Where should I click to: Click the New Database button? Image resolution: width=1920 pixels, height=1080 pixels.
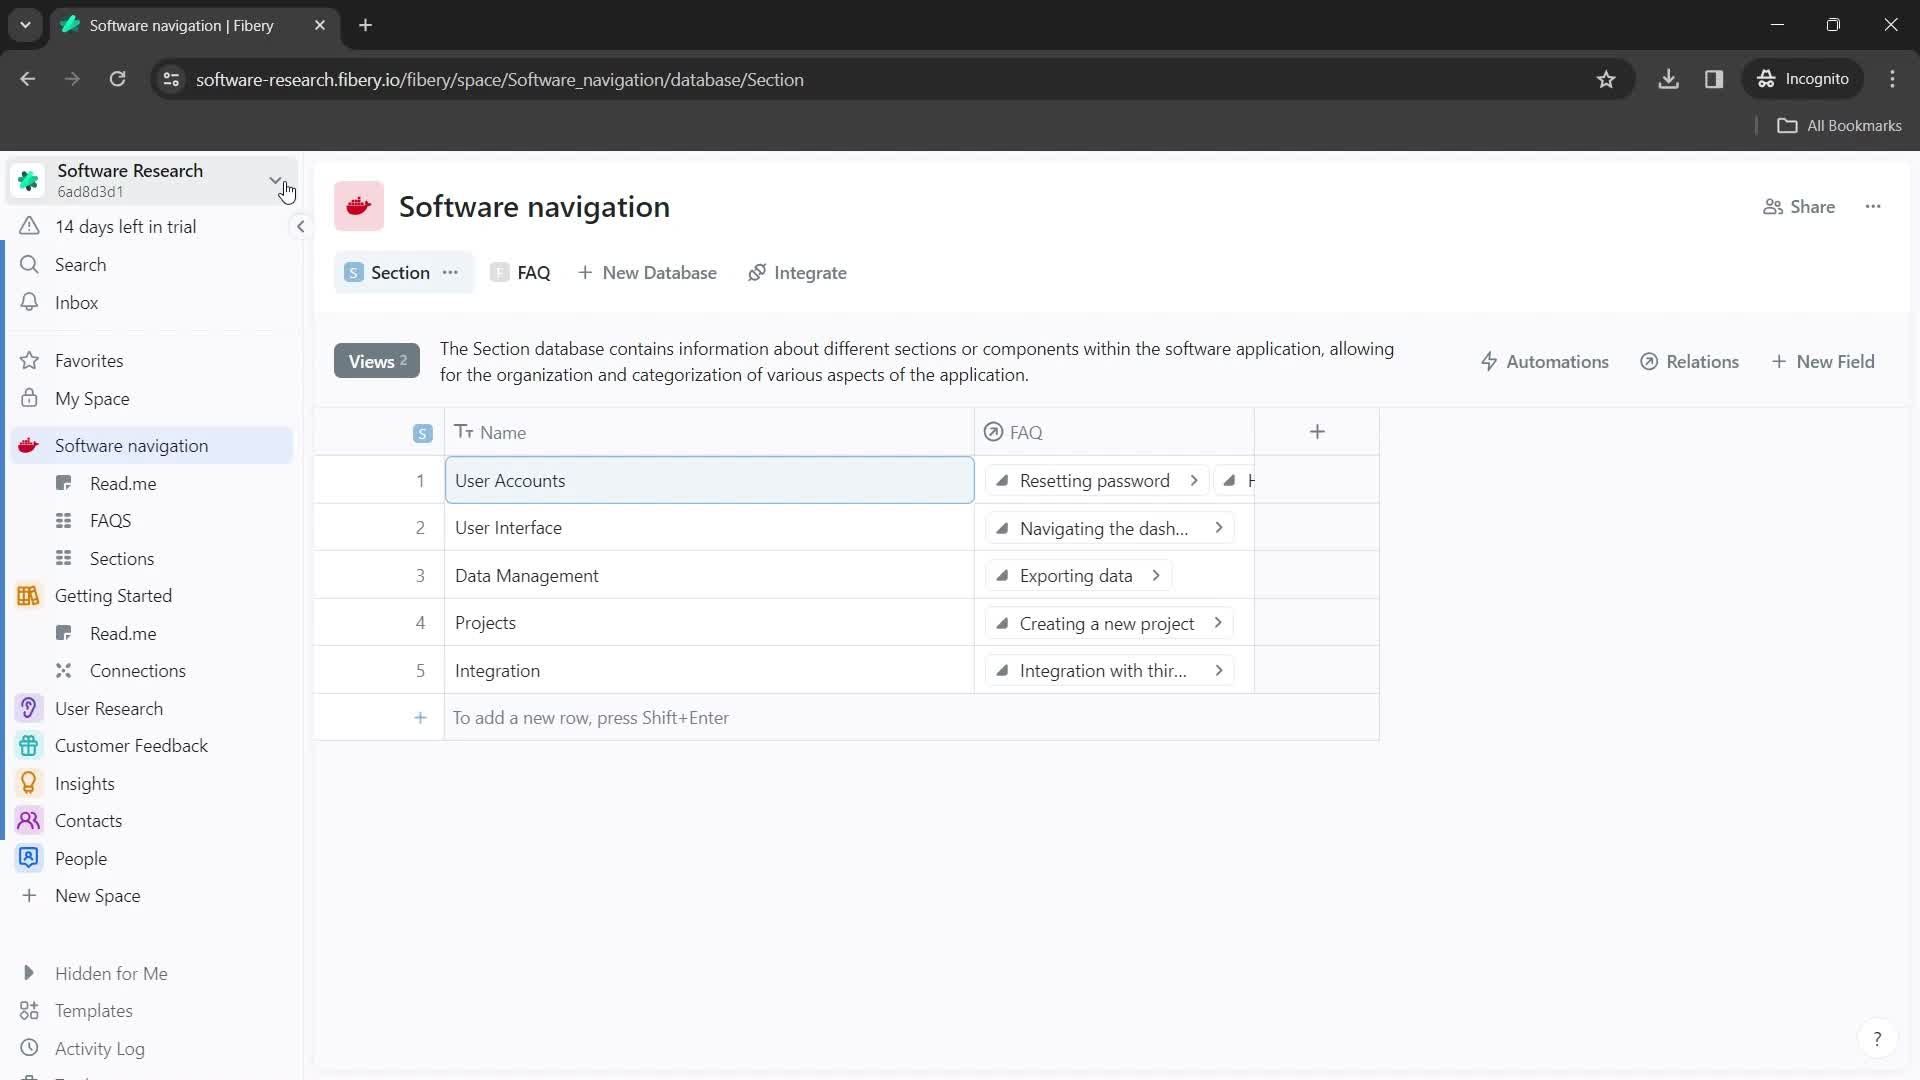click(x=647, y=273)
